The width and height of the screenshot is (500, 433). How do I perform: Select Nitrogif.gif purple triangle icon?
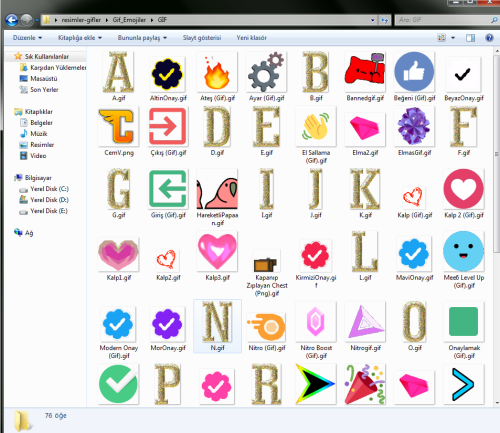tap(365, 322)
